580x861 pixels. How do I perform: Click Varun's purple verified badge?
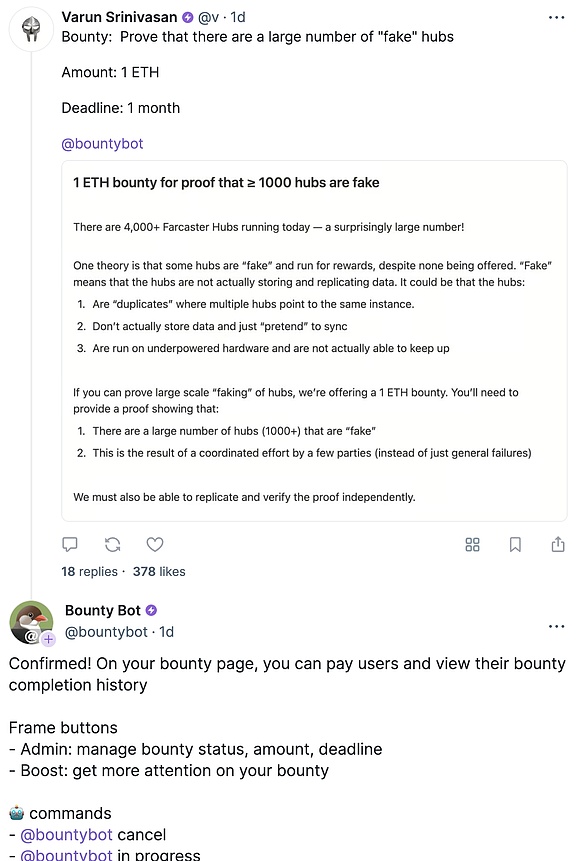187,18
